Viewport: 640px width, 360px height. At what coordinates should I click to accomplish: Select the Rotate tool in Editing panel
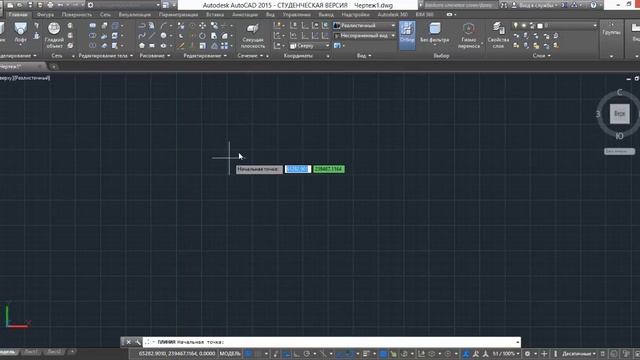(x=202, y=36)
